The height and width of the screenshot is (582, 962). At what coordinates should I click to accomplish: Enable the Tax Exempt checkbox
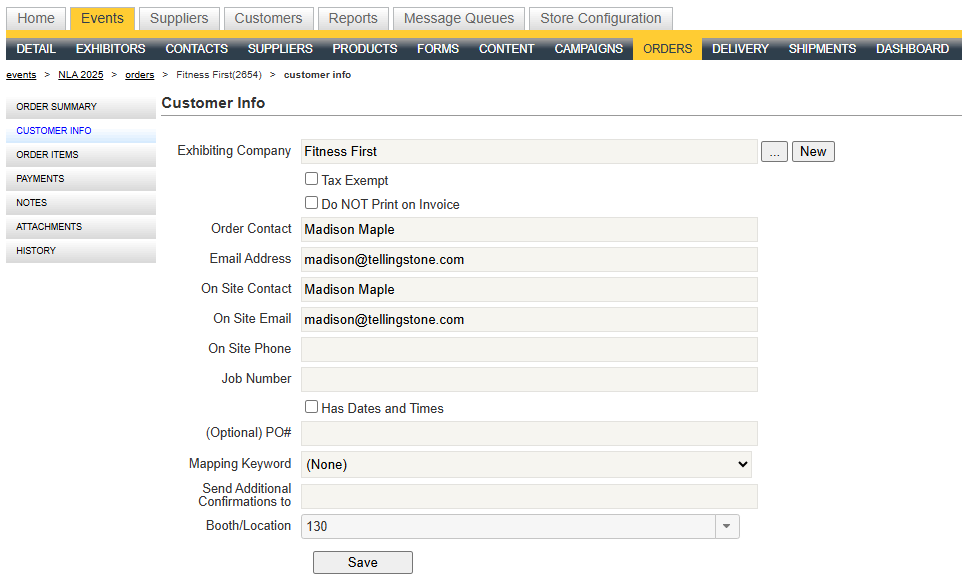(312, 180)
